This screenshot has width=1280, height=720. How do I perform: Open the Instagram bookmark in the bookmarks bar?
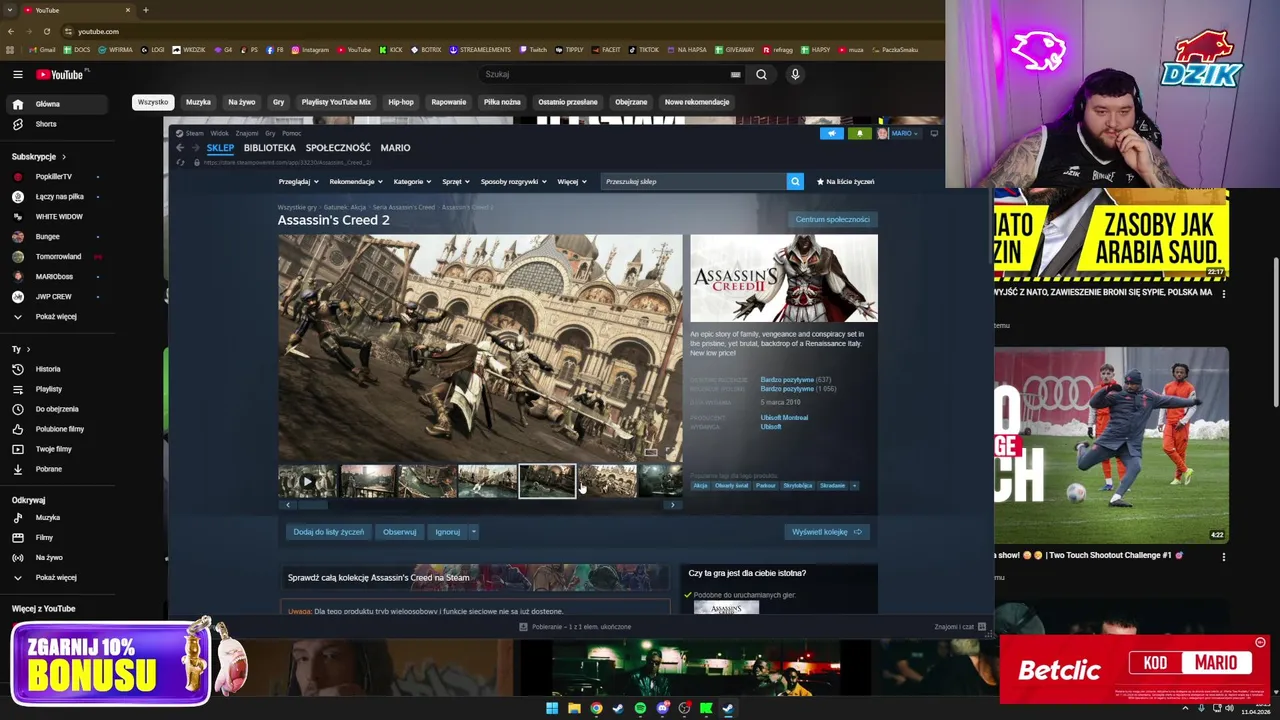pos(310,49)
